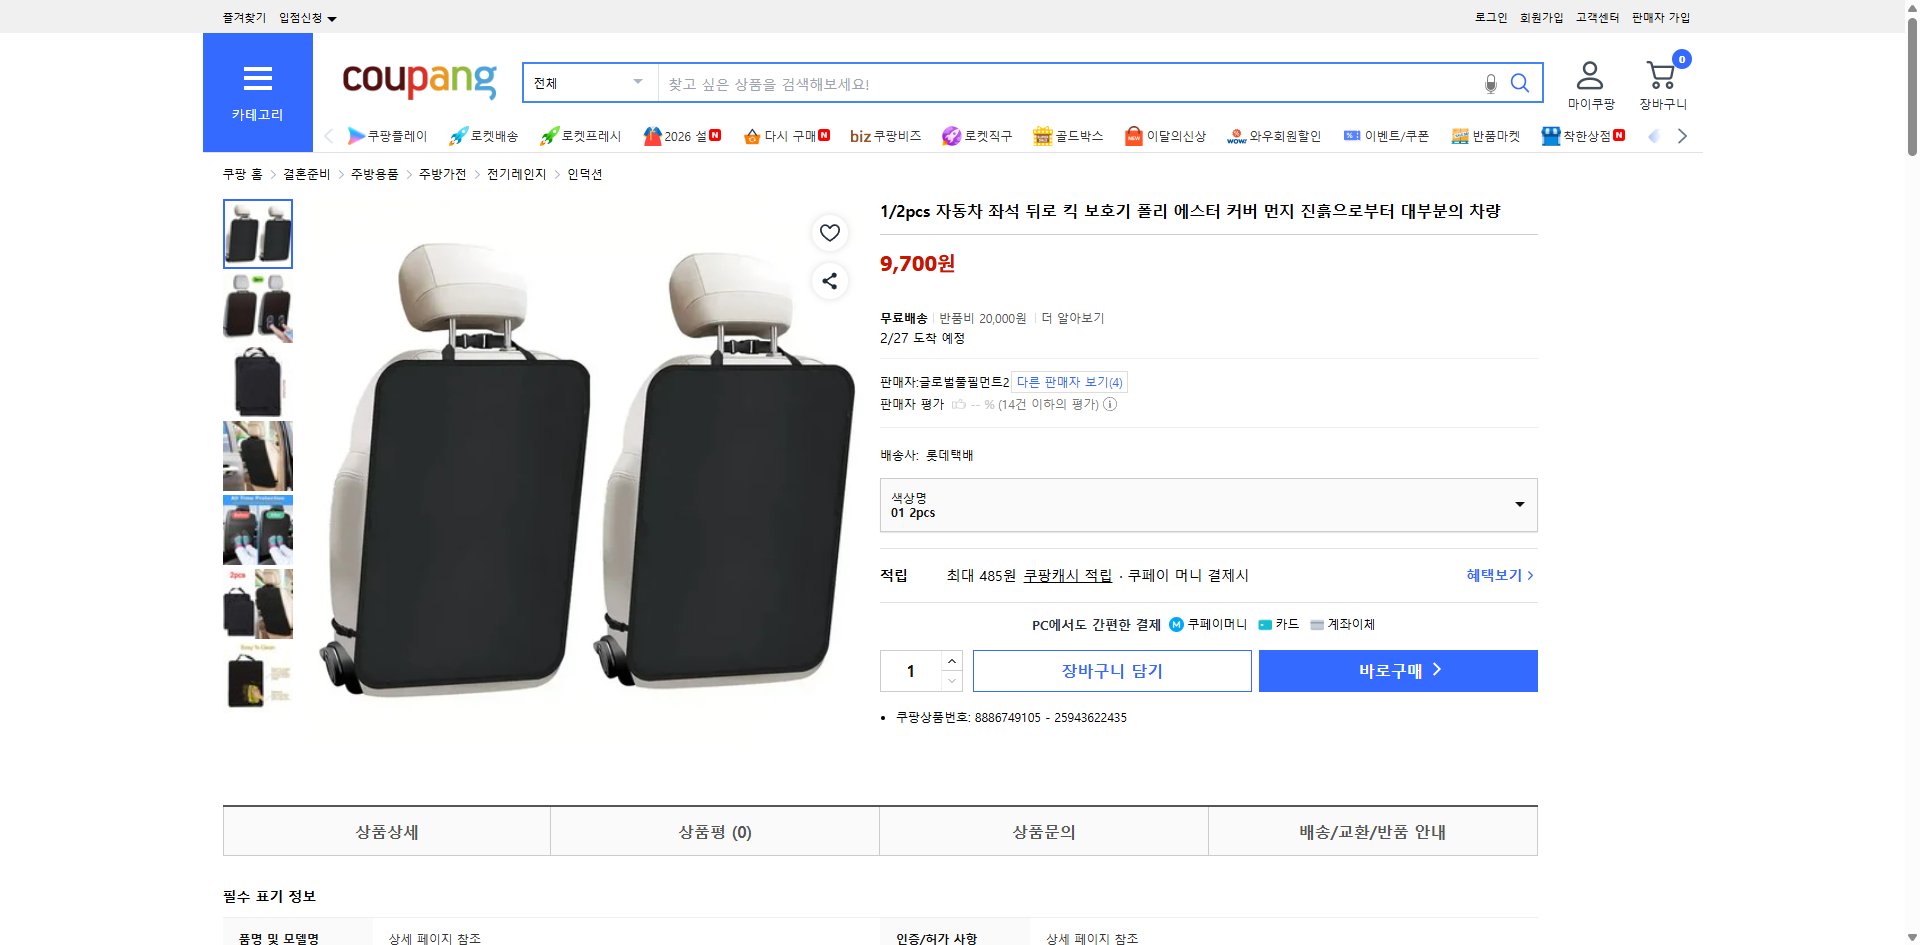
Task: Open the shopping cart 장바구니
Action: tap(1660, 82)
